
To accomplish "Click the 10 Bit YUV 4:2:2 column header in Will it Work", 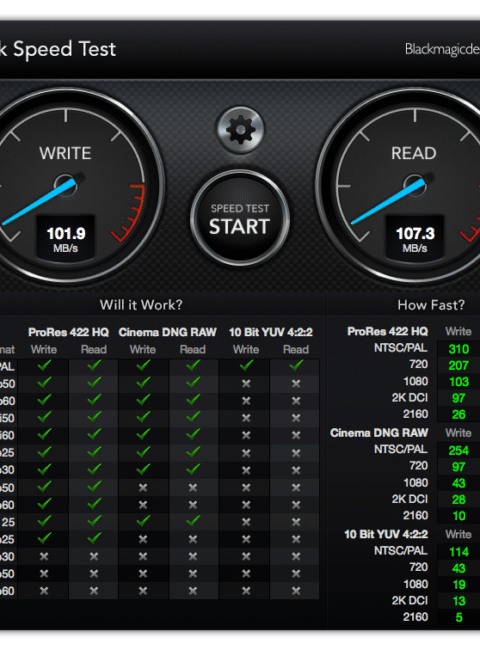I will 271,332.
